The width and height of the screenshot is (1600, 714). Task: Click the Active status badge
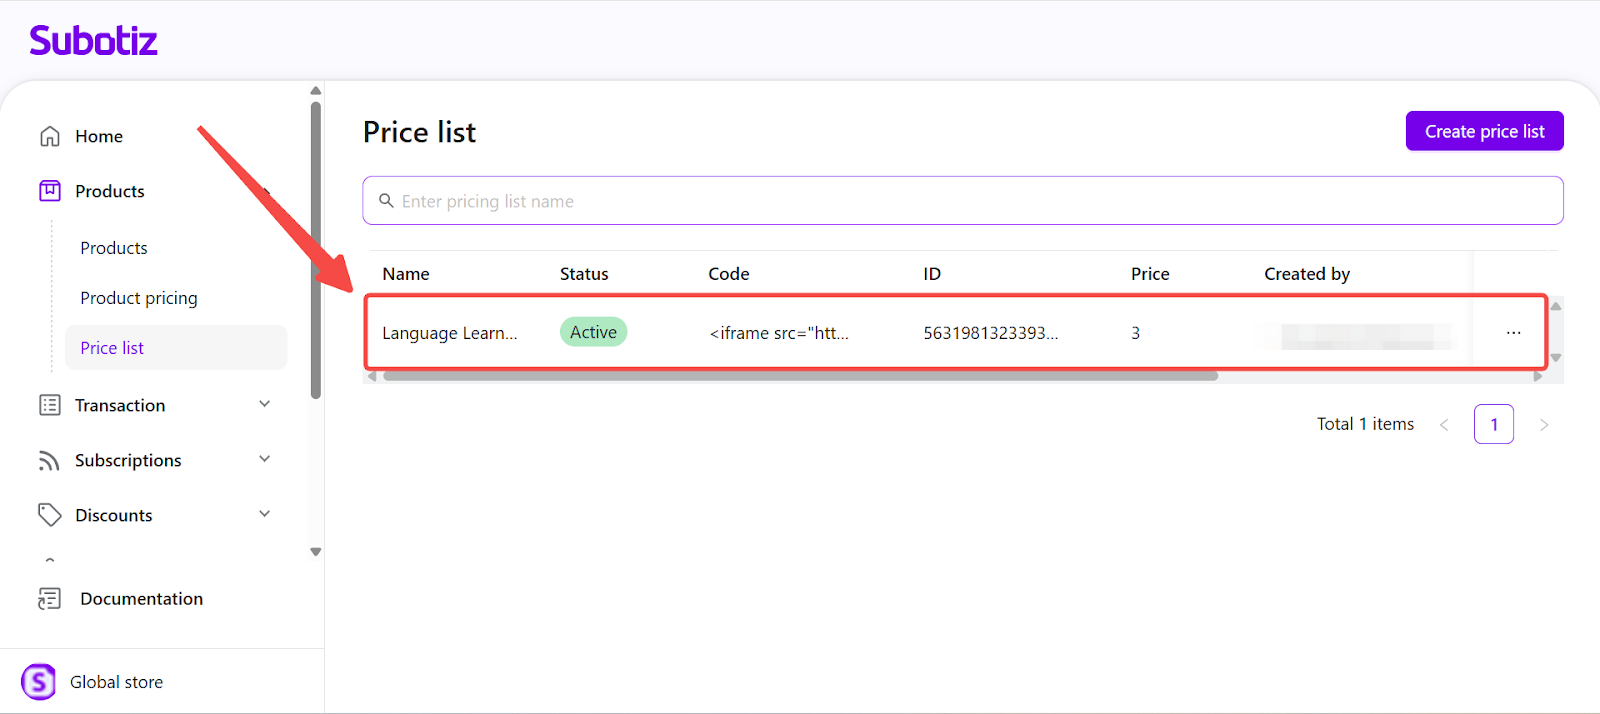click(x=593, y=332)
